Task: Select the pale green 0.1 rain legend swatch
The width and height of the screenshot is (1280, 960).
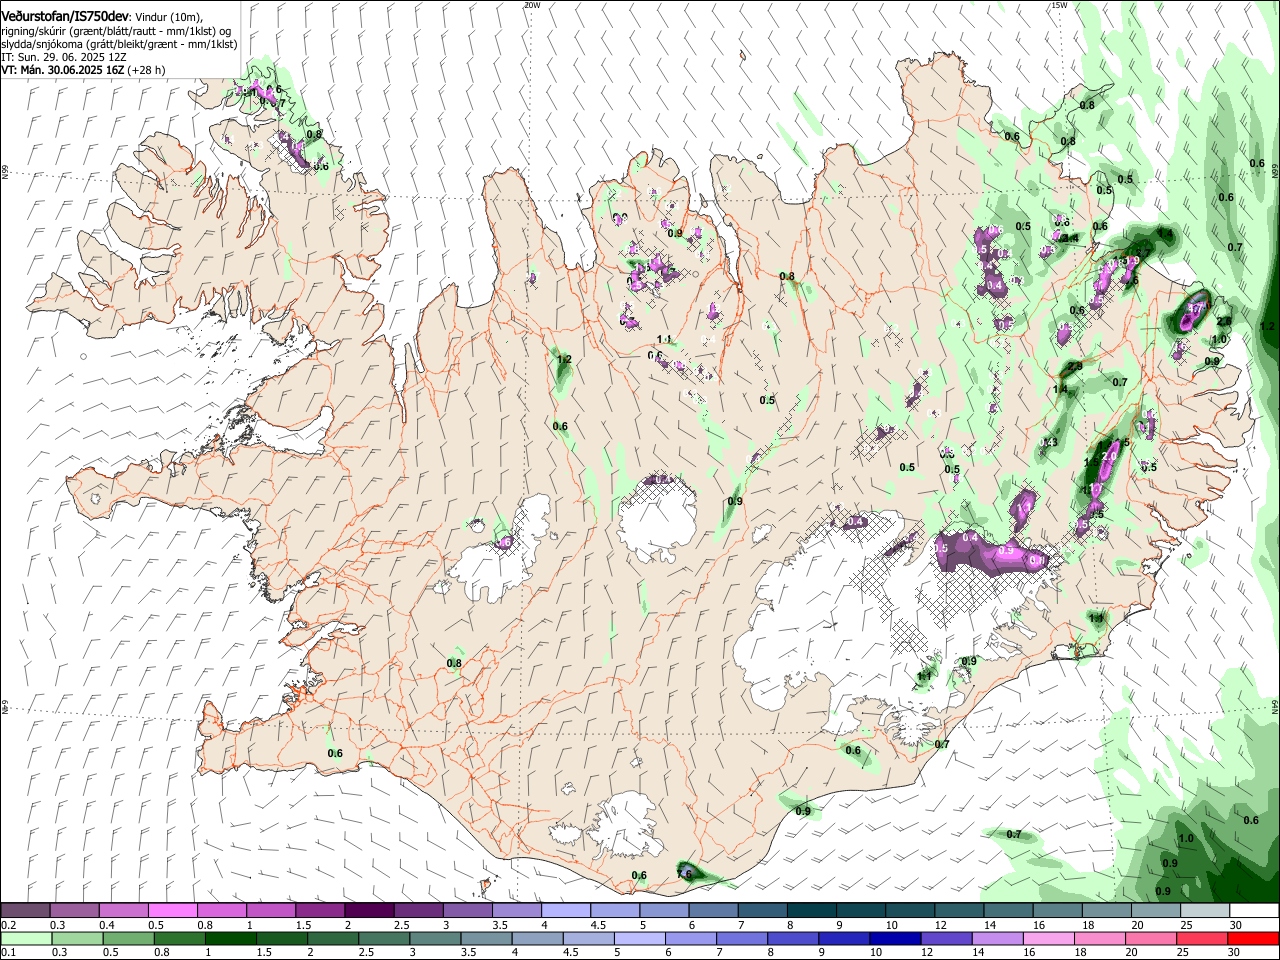Action: coord(24,939)
